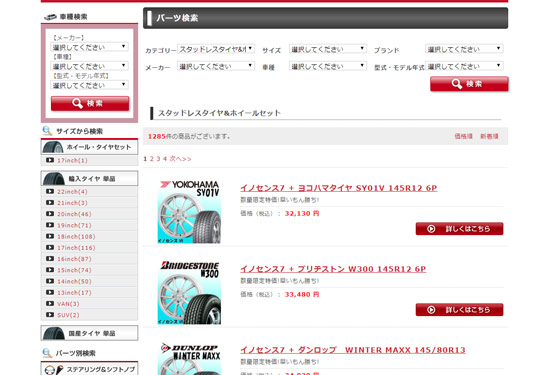This screenshot has height=375, width=550.
Task: Click the Dunlop Winter Maxx product thumbnail
Action: (x=189, y=359)
